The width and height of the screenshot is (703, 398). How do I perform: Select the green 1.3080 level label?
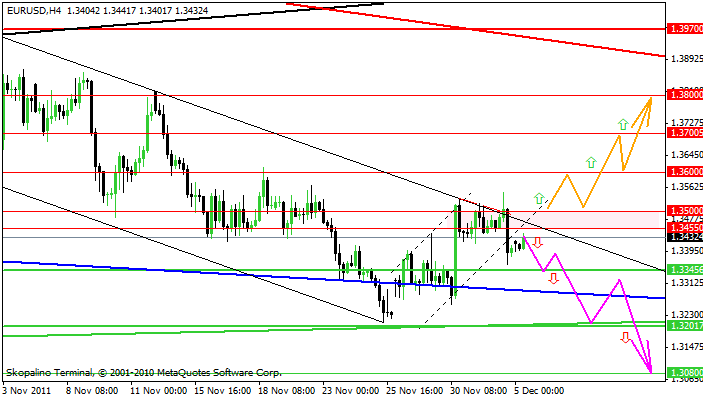pyautogui.click(x=685, y=373)
